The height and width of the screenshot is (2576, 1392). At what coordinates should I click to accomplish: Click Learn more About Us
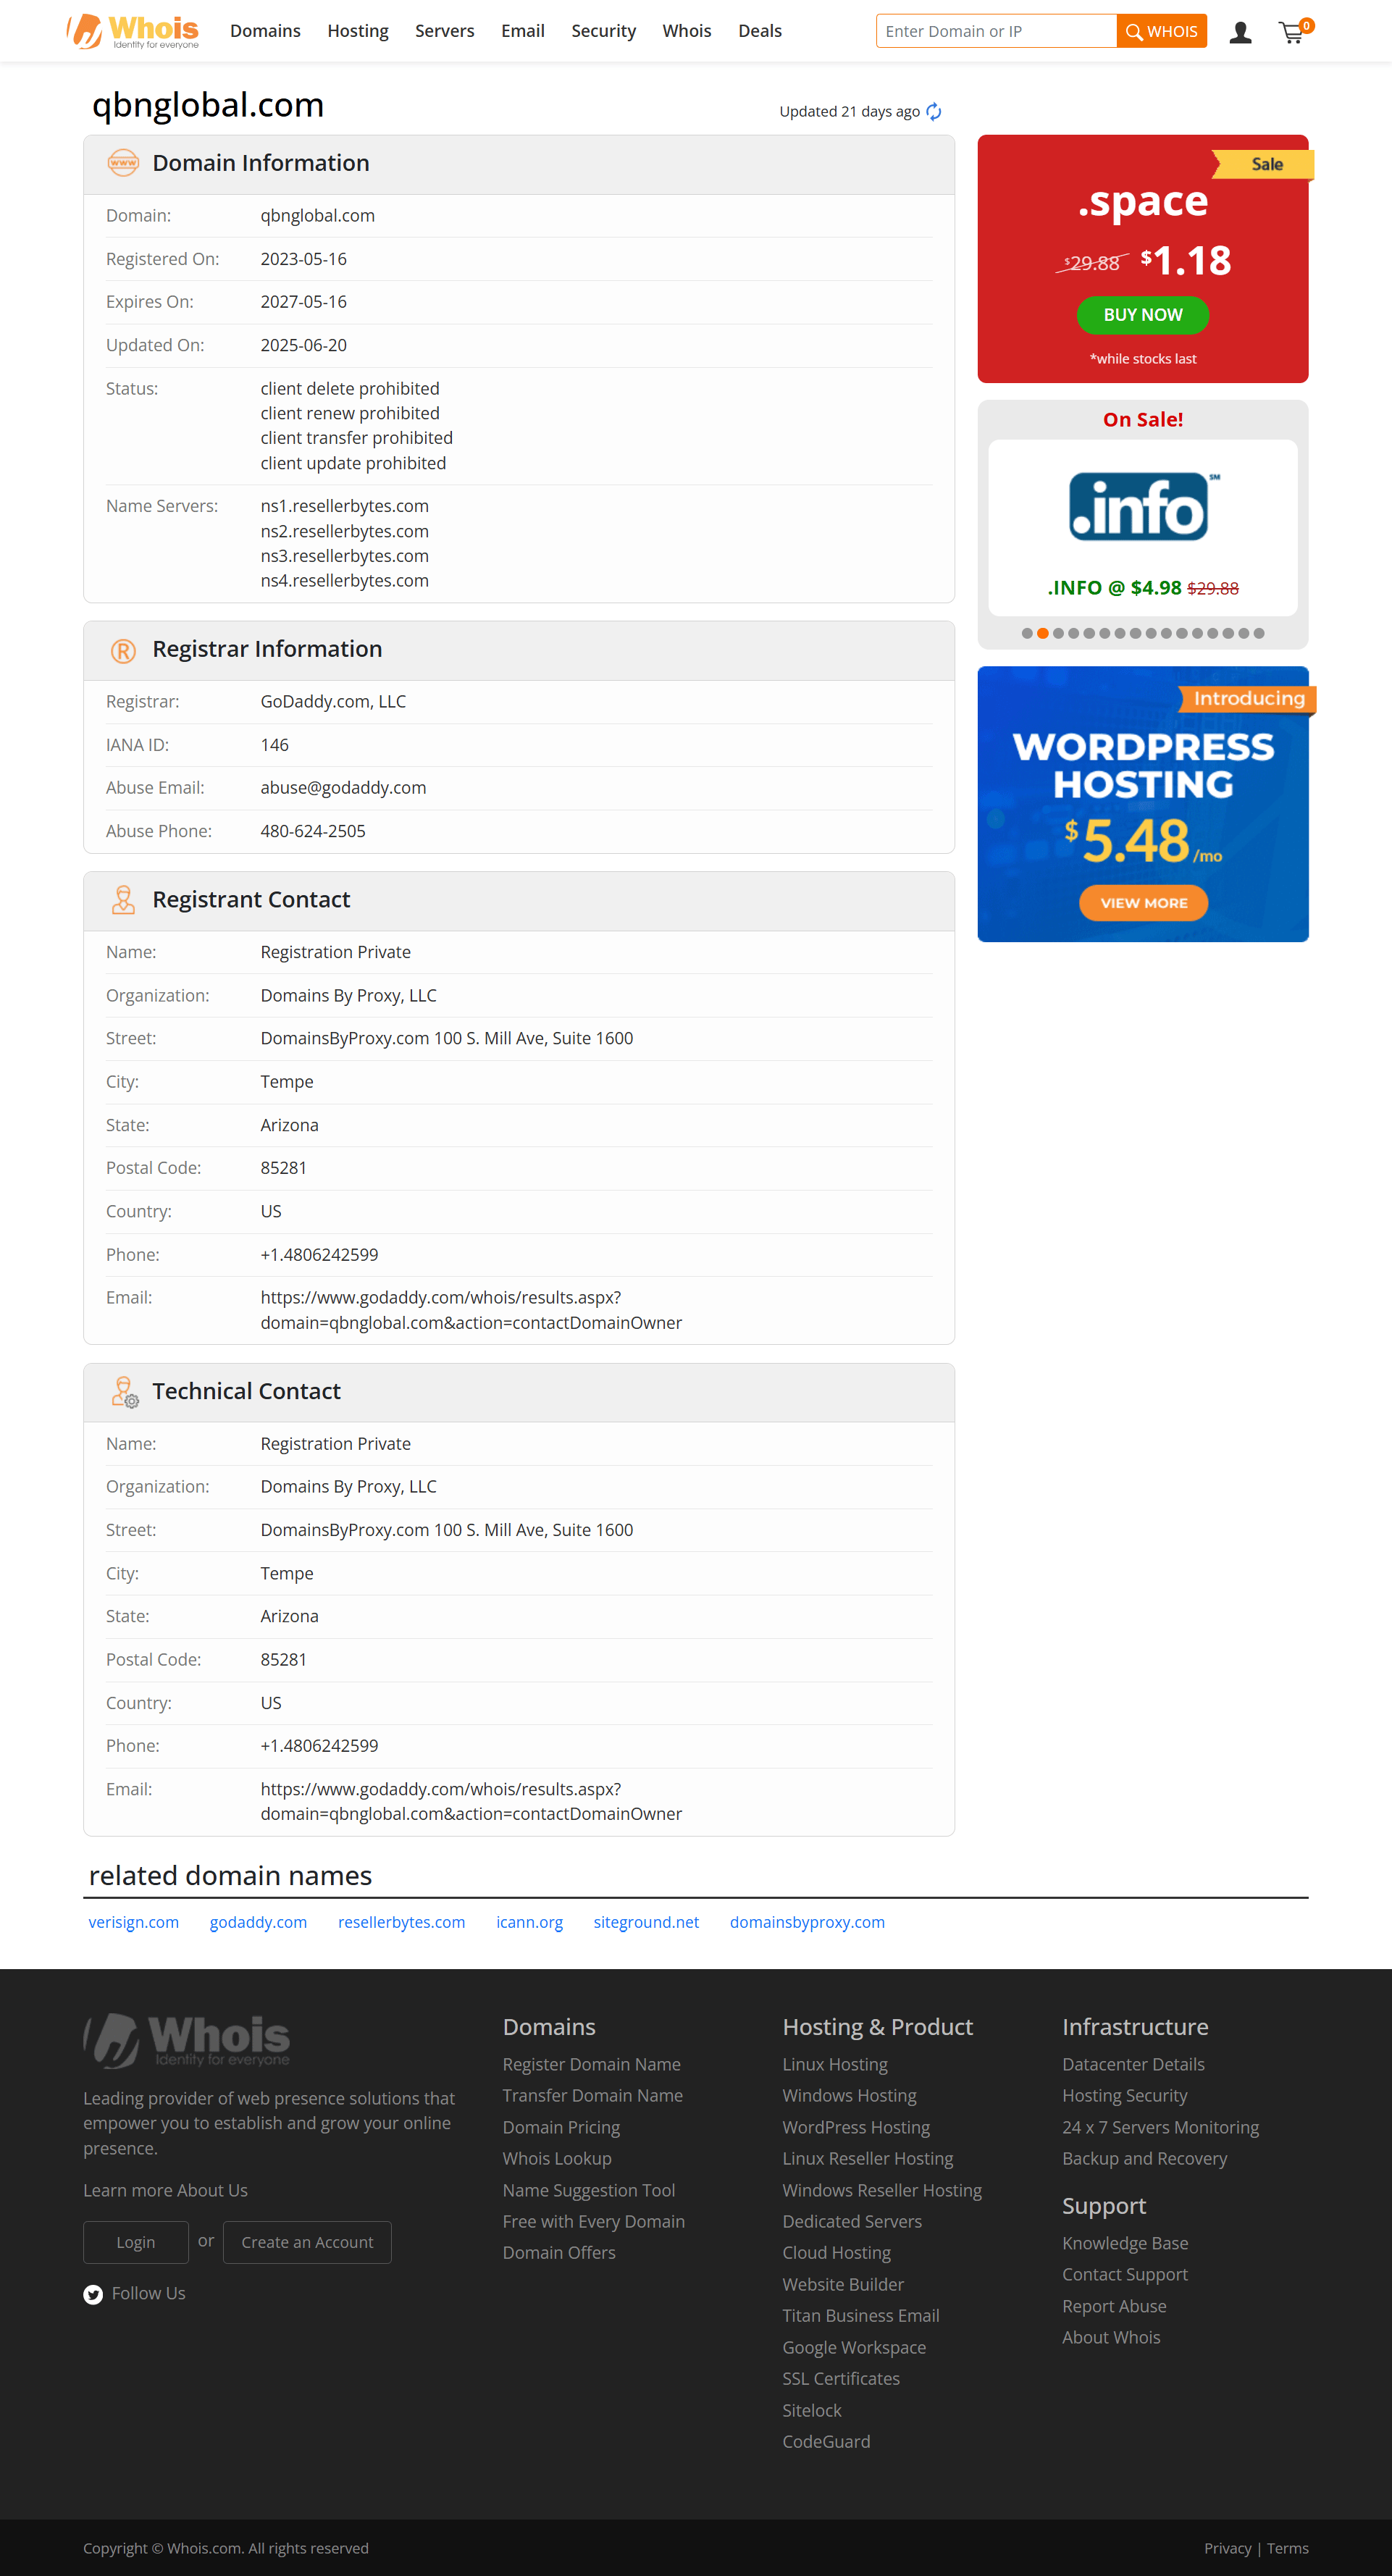(x=165, y=2190)
